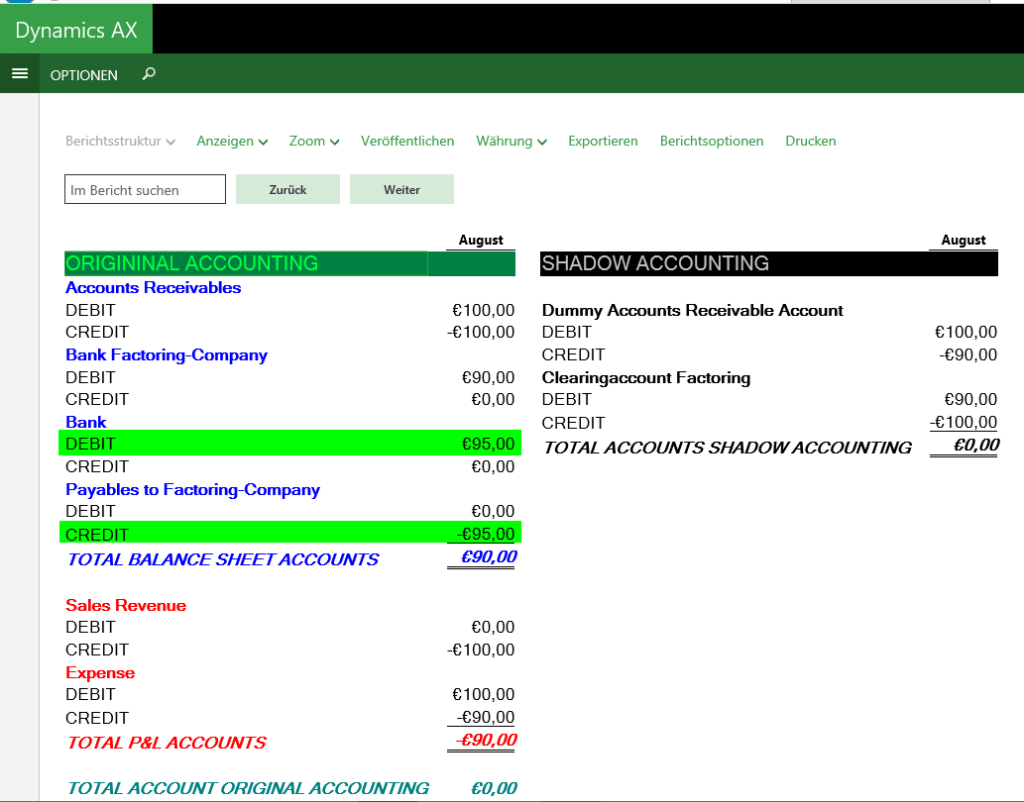Click the Veröffentlichen link
The image size is (1024, 802).
(x=407, y=141)
